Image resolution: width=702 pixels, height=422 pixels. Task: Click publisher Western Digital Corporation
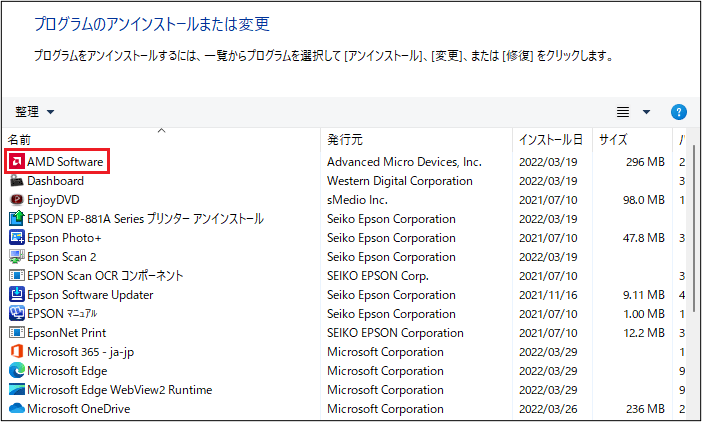click(400, 181)
